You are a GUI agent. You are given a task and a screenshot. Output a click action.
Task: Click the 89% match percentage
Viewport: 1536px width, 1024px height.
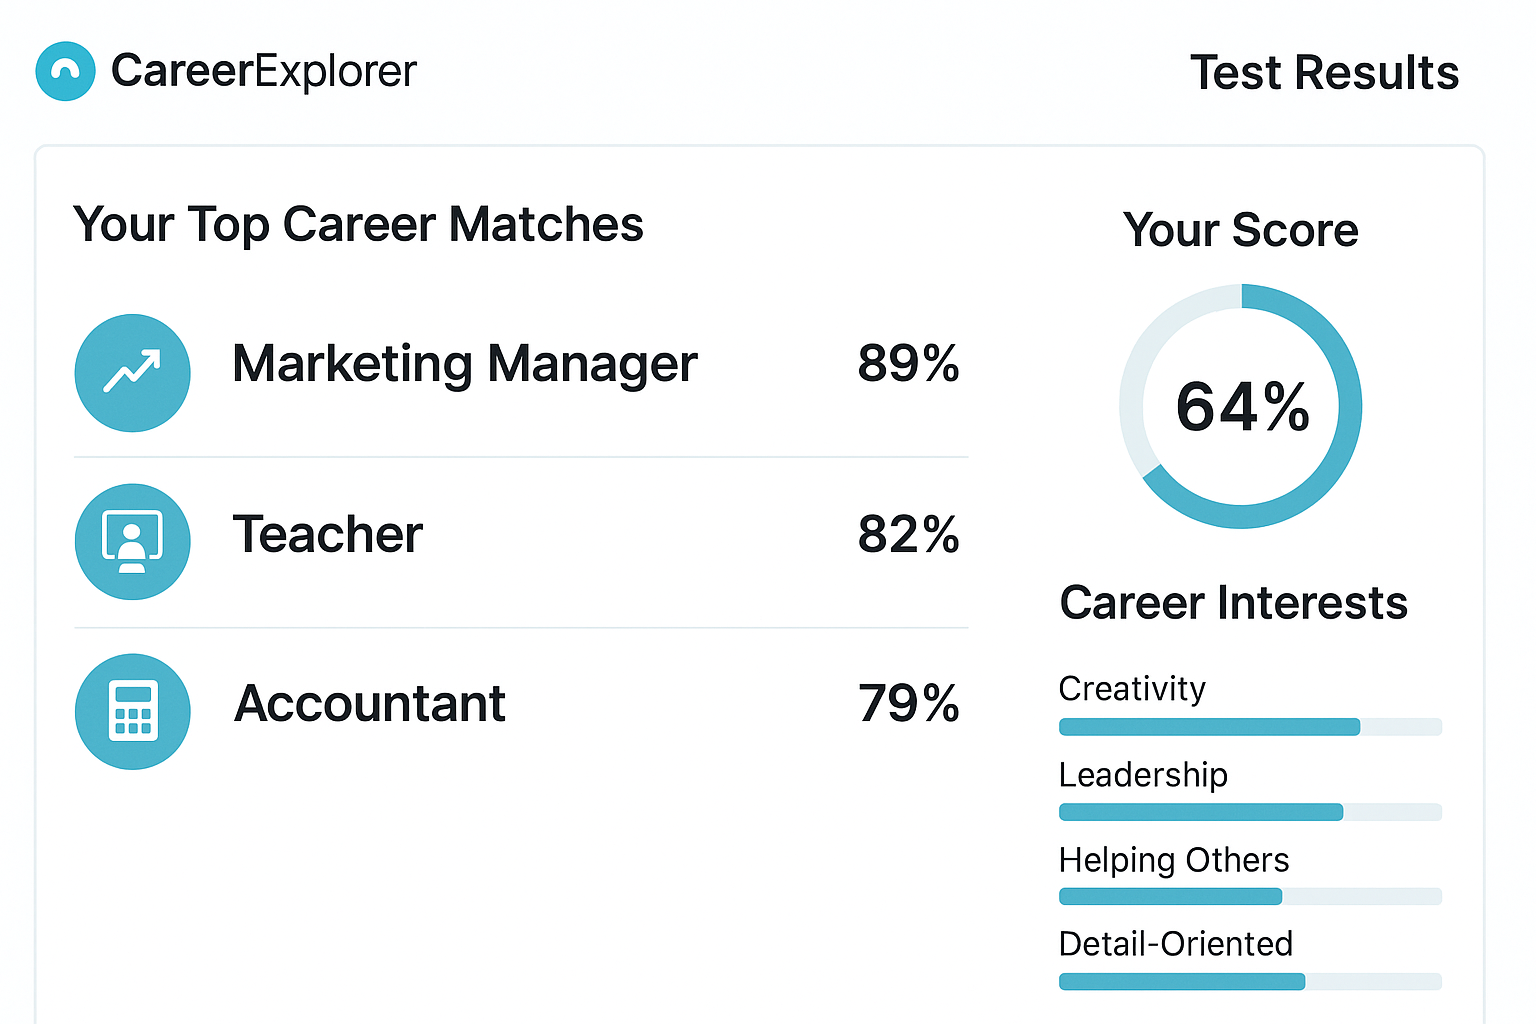point(908,363)
